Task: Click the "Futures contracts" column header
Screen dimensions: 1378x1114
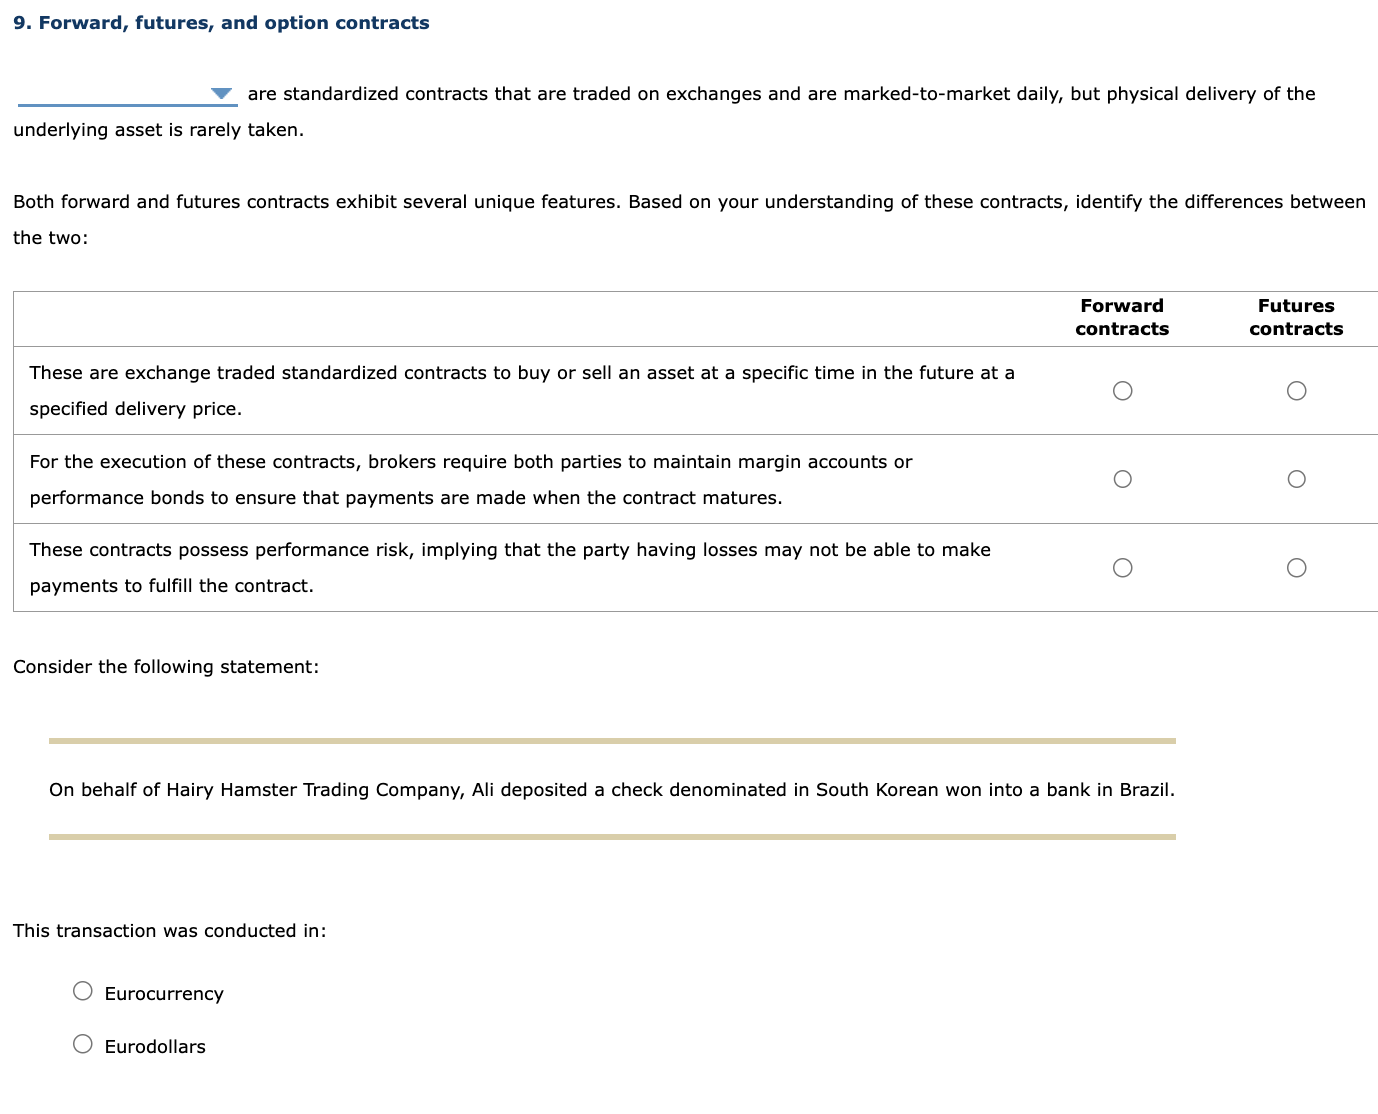Action: pyautogui.click(x=1296, y=317)
